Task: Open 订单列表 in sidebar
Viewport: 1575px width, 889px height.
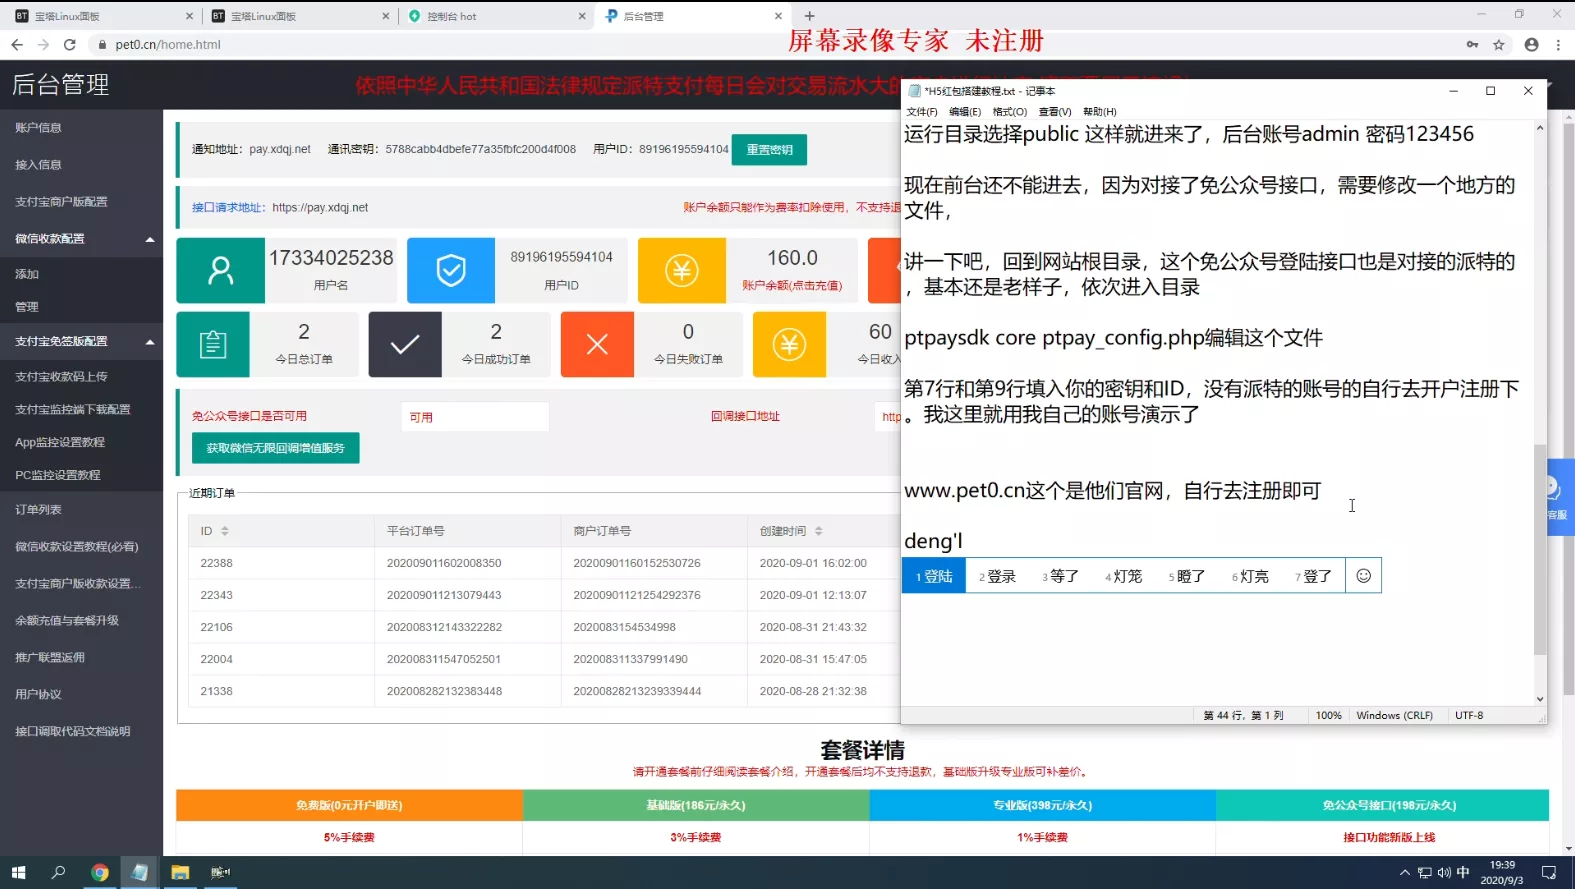Action: [x=39, y=510]
